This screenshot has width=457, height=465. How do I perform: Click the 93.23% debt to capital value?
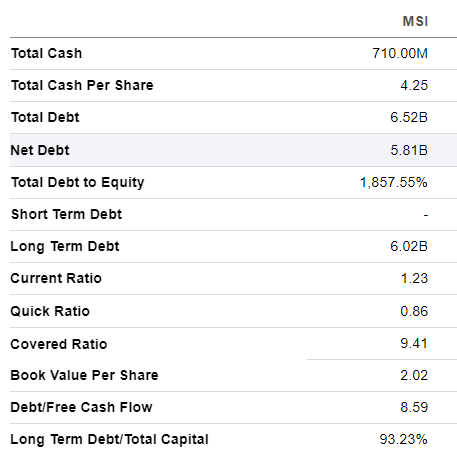pos(403,439)
